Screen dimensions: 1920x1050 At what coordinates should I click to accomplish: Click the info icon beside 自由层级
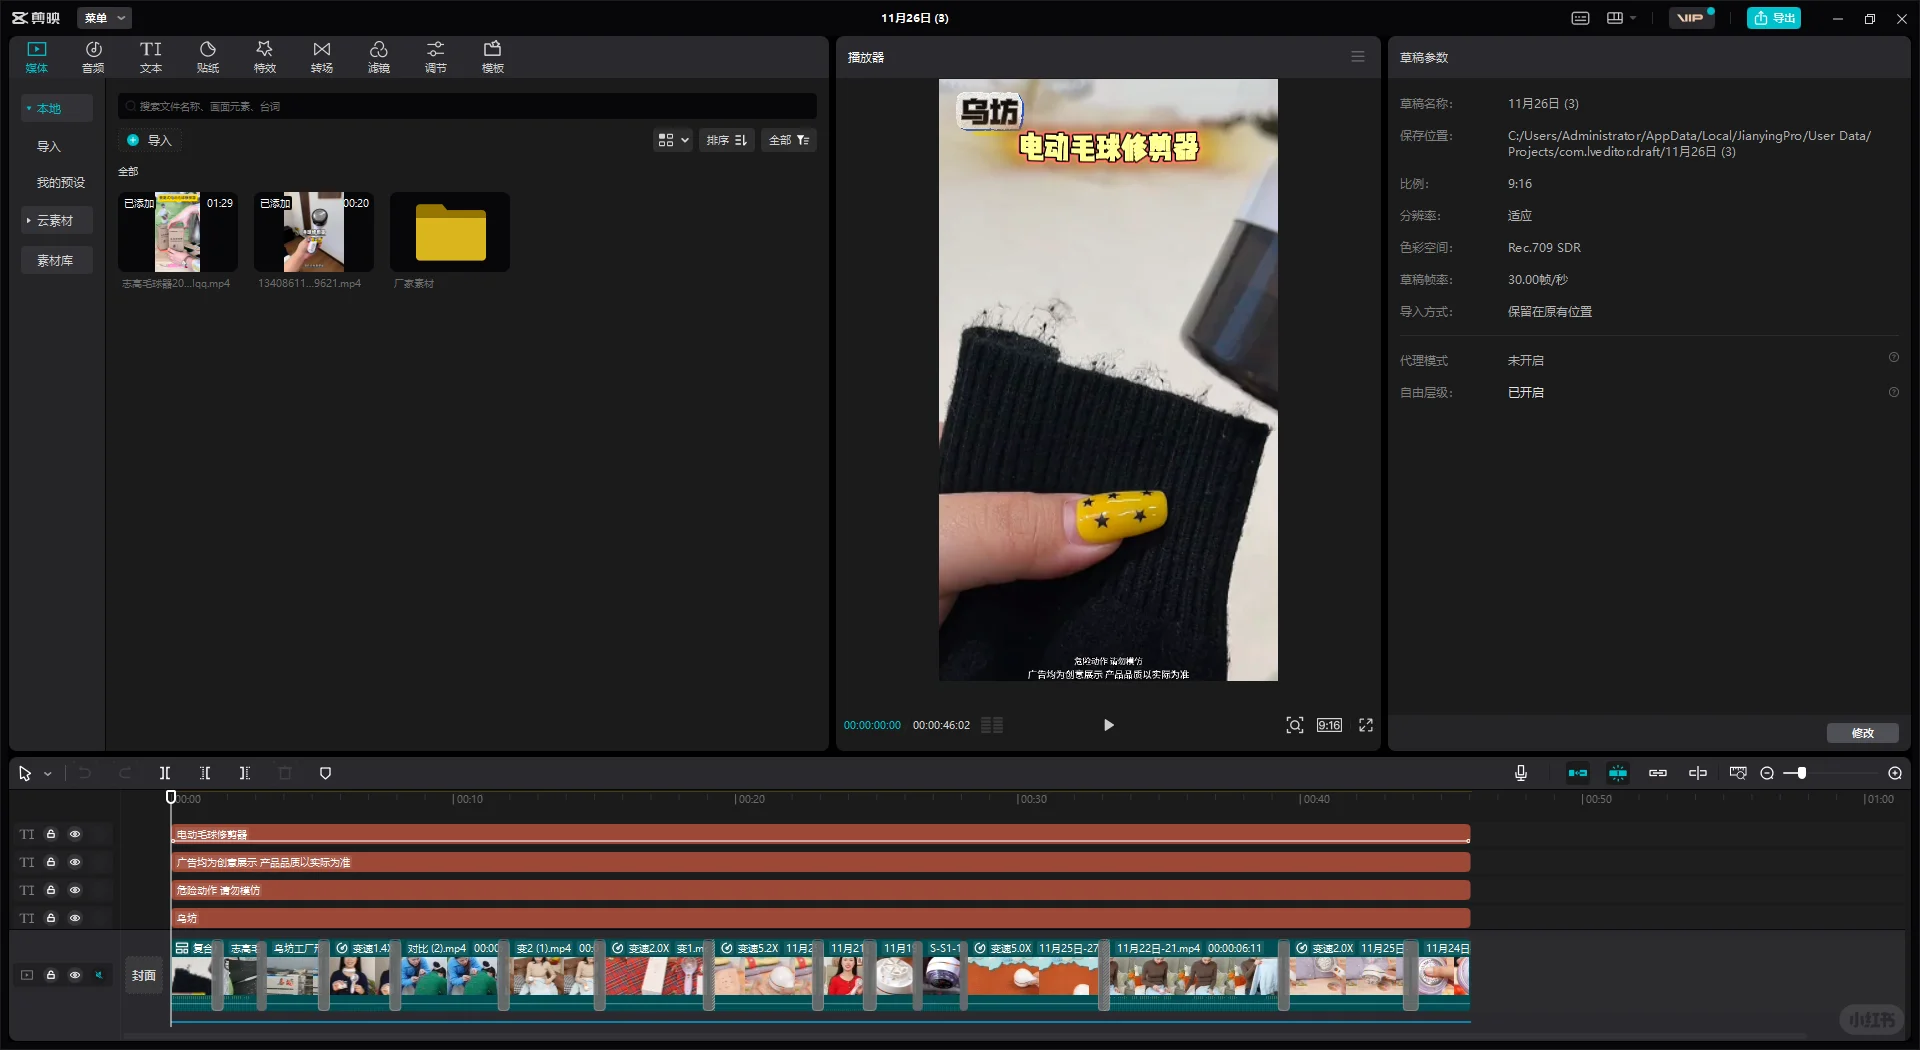point(1893,392)
